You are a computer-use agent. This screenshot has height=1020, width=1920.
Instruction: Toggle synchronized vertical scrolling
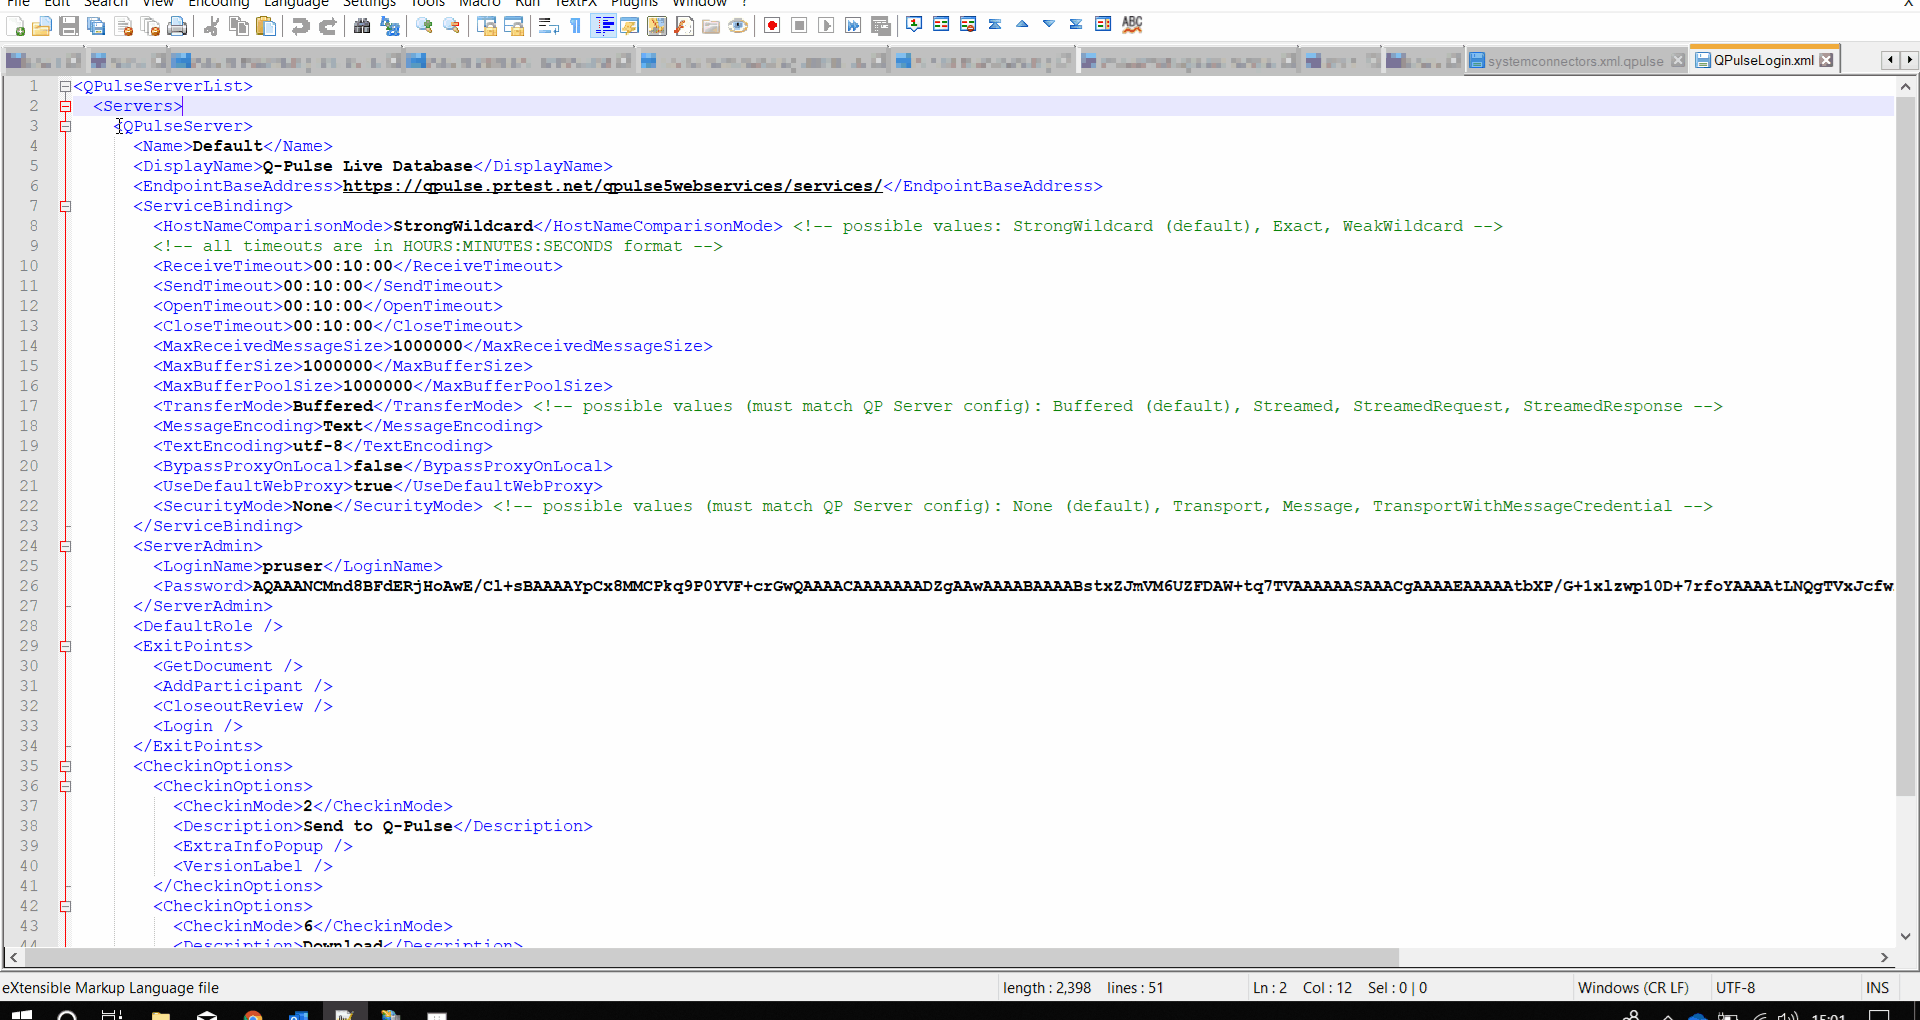[x=486, y=26]
